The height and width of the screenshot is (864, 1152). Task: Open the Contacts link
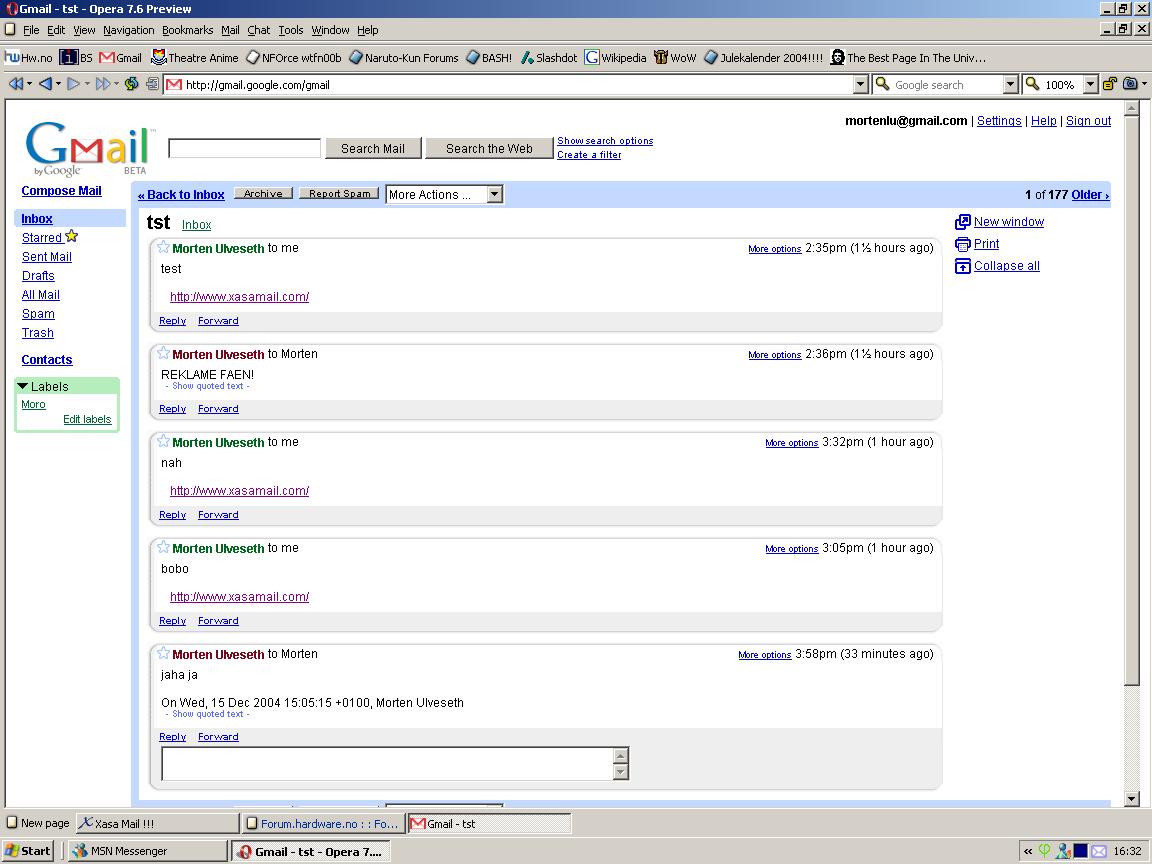pos(47,359)
